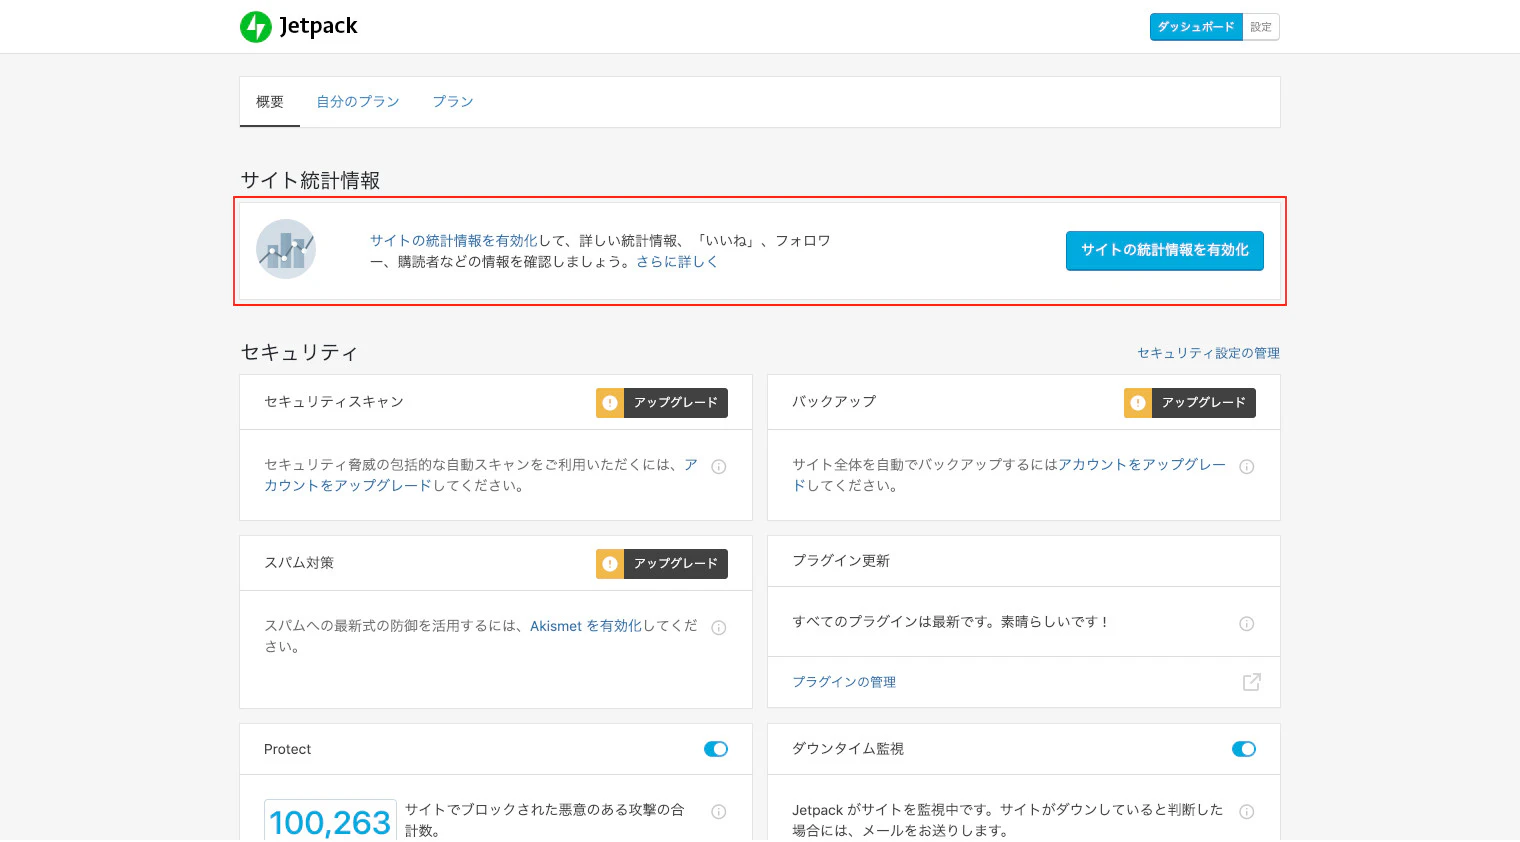The image size is (1520, 842).
Task: Click info icon in バックアップ card
Action: coord(1246,467)
